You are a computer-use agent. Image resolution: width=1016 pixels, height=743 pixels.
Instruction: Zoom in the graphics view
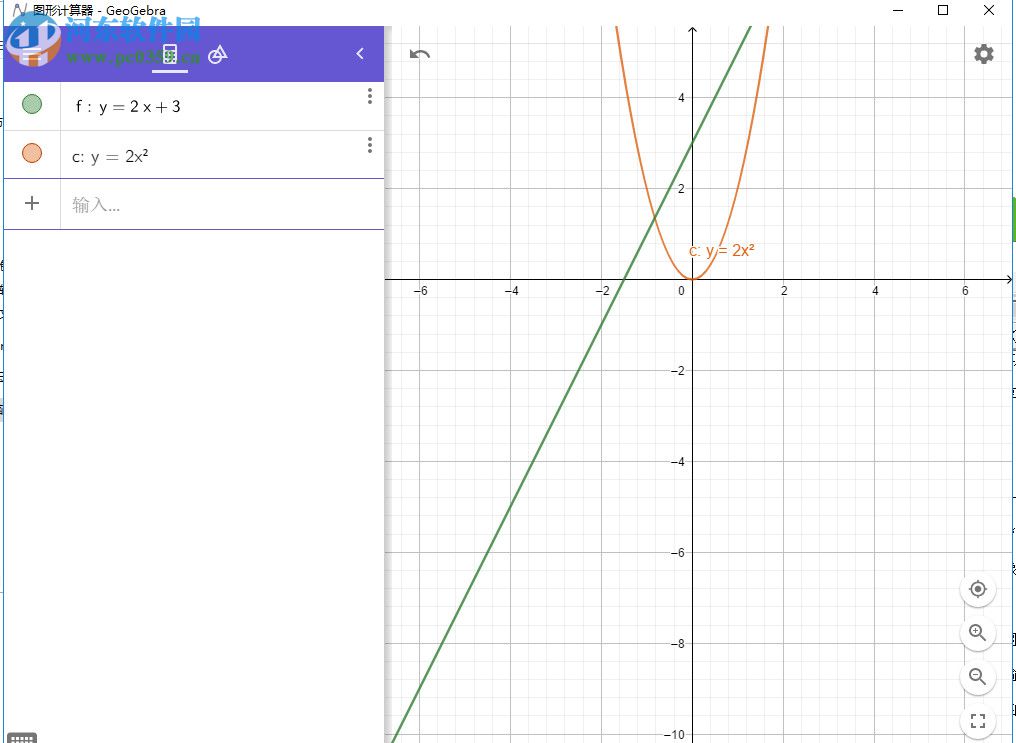coord(978,633)
